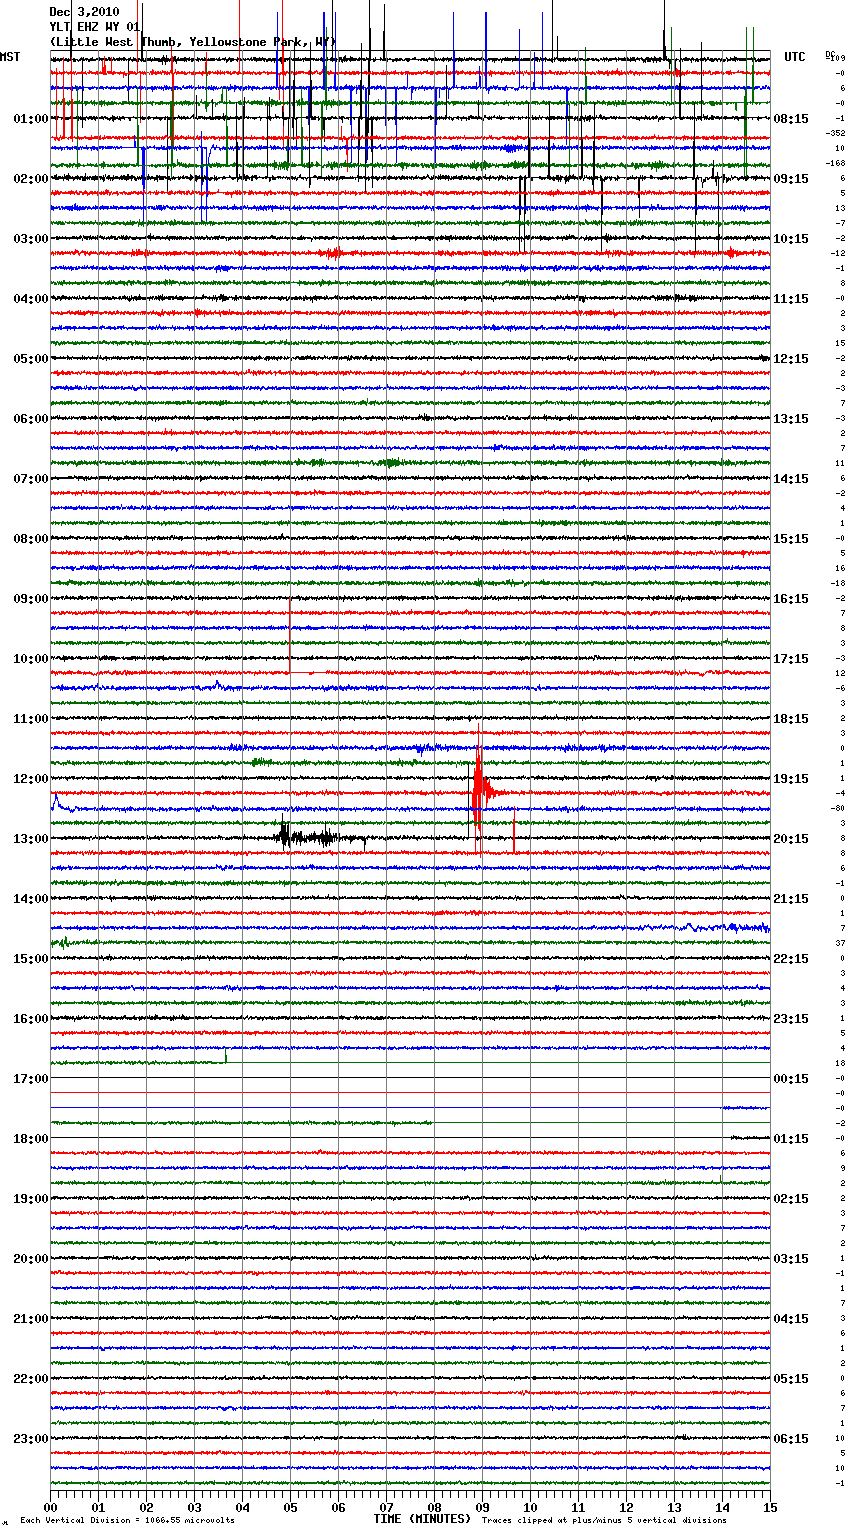Viewport: 850px width, 1534px height.
Task: Click the 20:15 UTC row label
Action: pyautogui.click(x=791, y=838)
